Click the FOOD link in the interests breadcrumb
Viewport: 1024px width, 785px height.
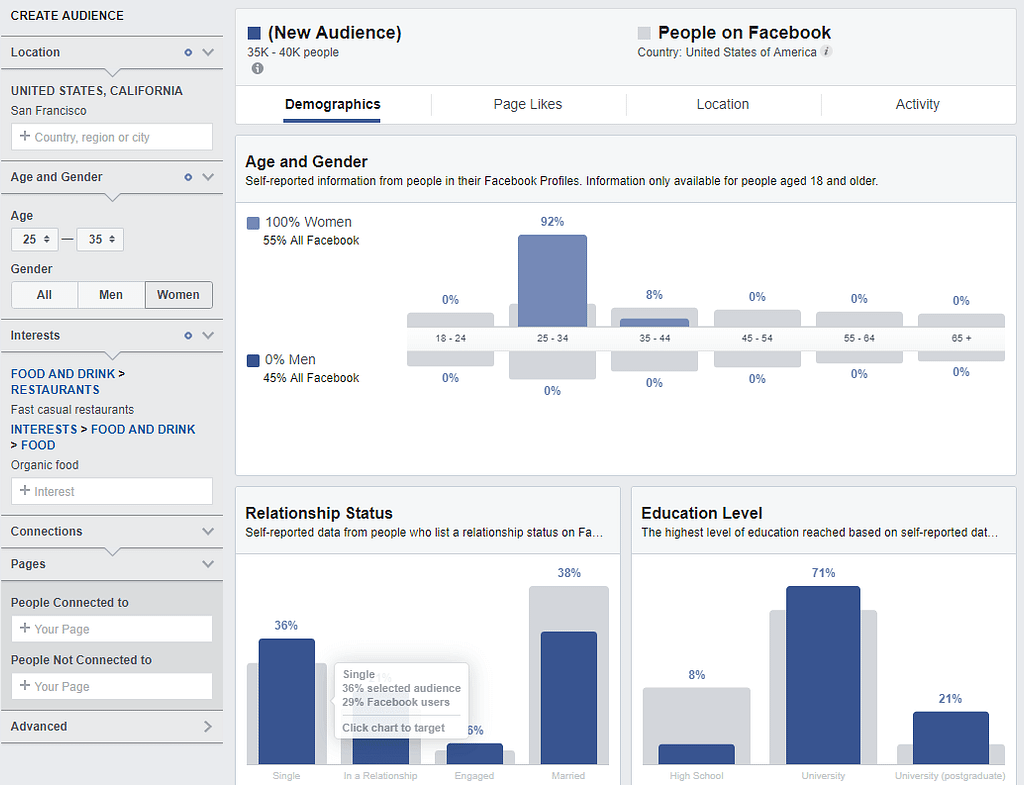38,445
